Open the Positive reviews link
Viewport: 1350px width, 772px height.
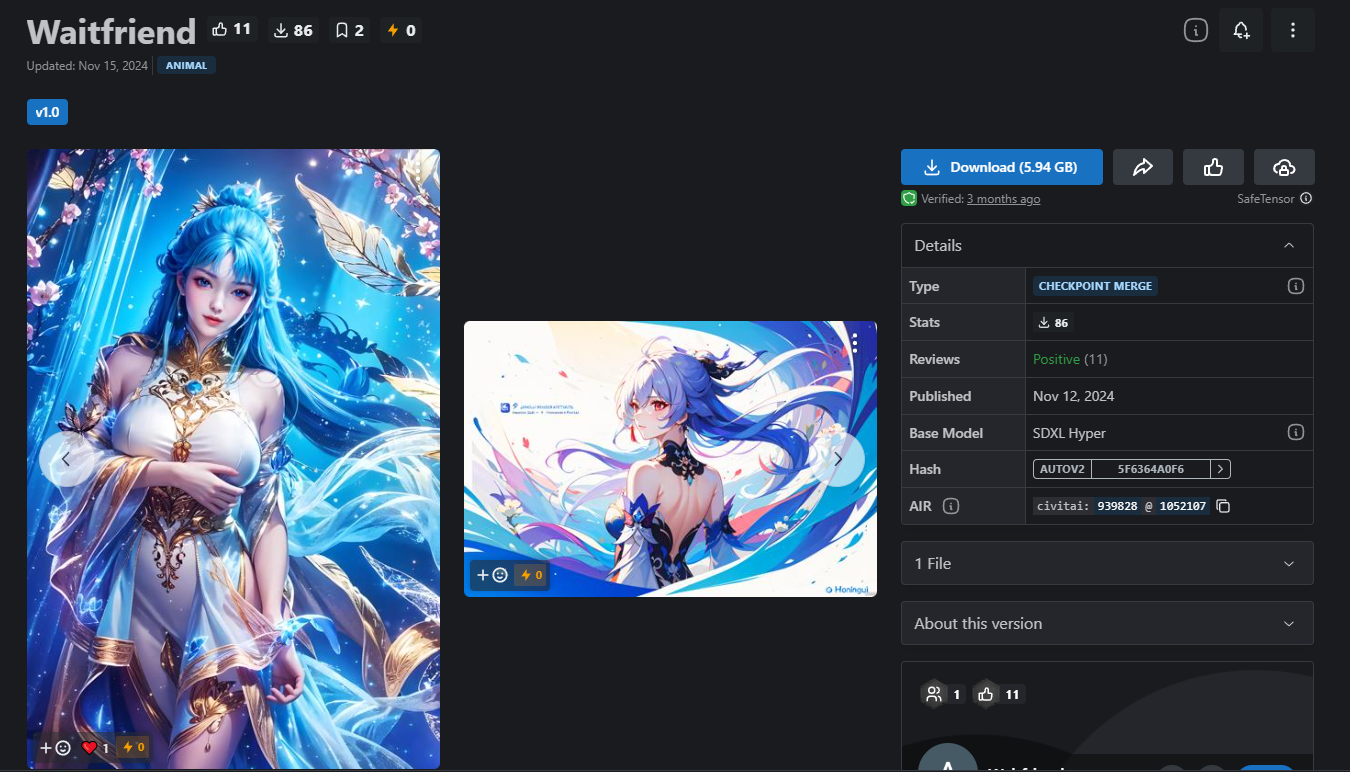[1056, 359]
